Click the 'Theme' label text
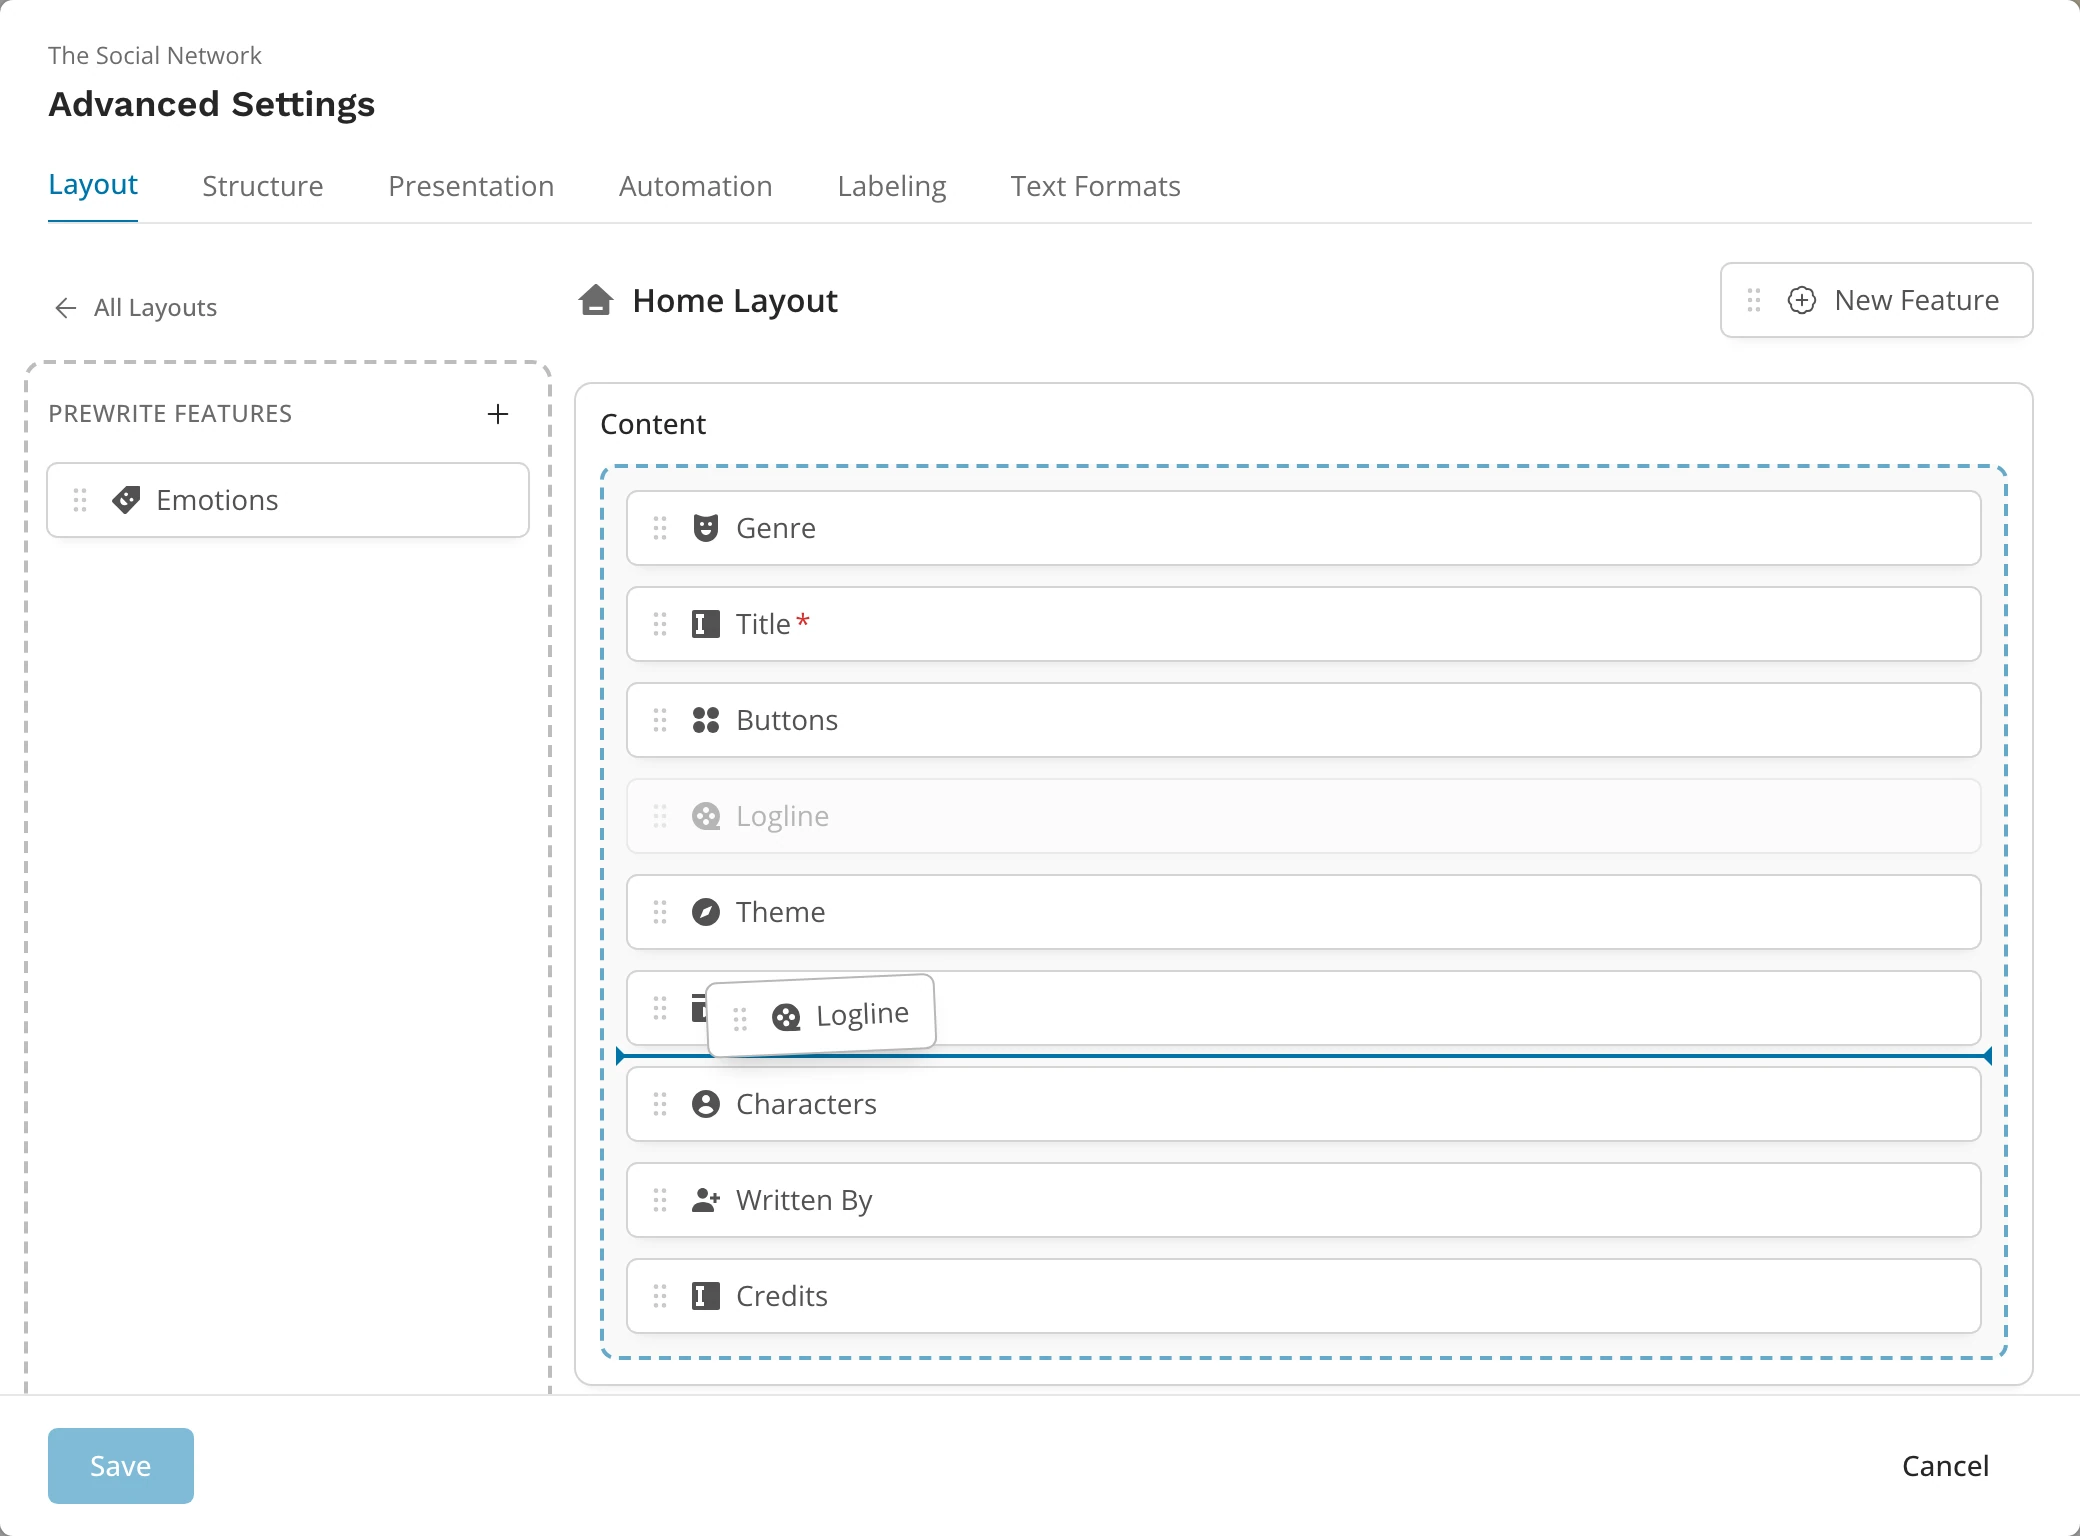2080x1536 pixels. [x=781, y=912]
